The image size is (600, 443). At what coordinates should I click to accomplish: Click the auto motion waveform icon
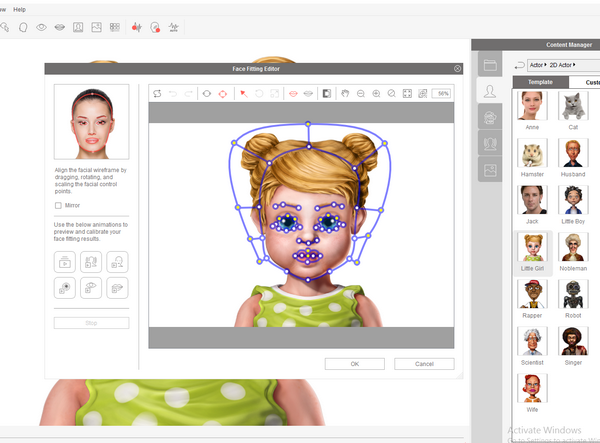coord(173,27)
